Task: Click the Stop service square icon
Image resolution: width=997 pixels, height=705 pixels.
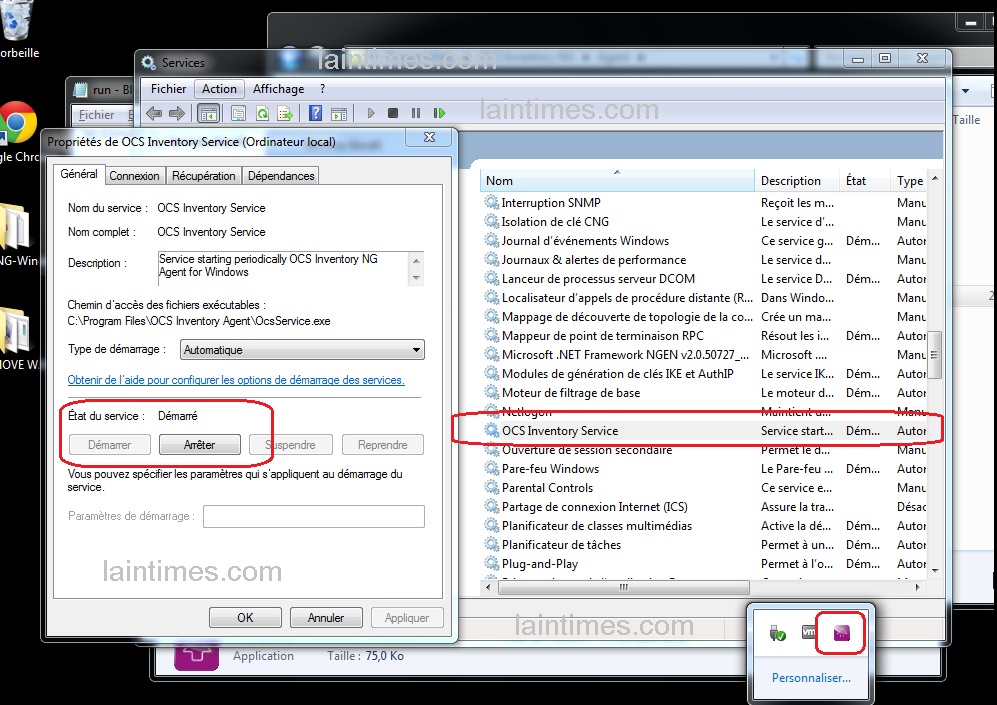Action: coord(393,113)
